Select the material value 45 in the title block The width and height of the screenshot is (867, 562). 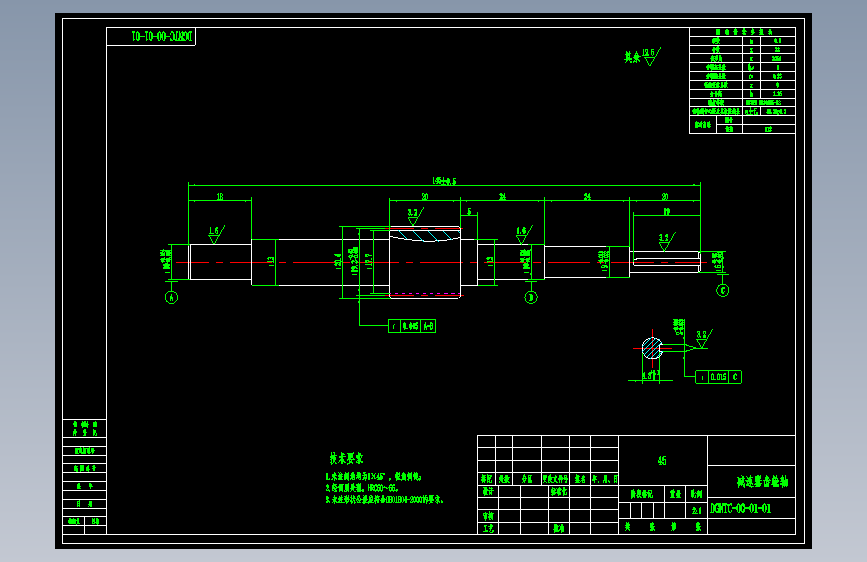tap(662, 461)
